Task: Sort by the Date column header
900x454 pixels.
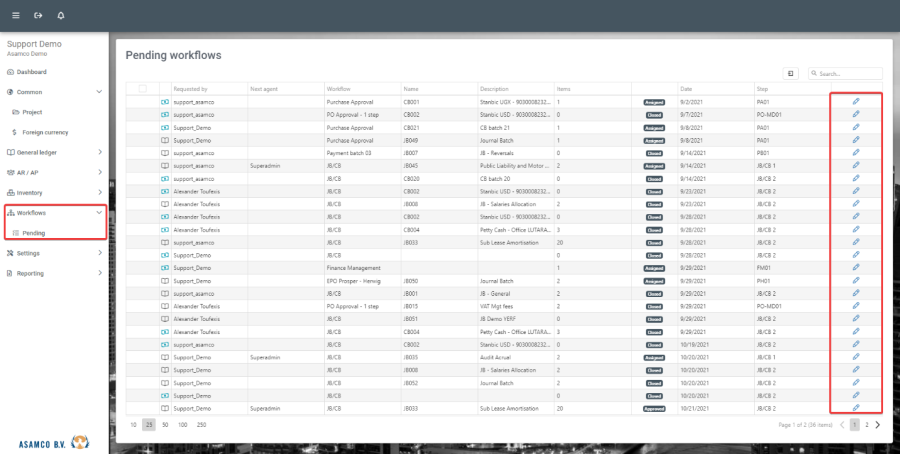Action: click(686, 89)
